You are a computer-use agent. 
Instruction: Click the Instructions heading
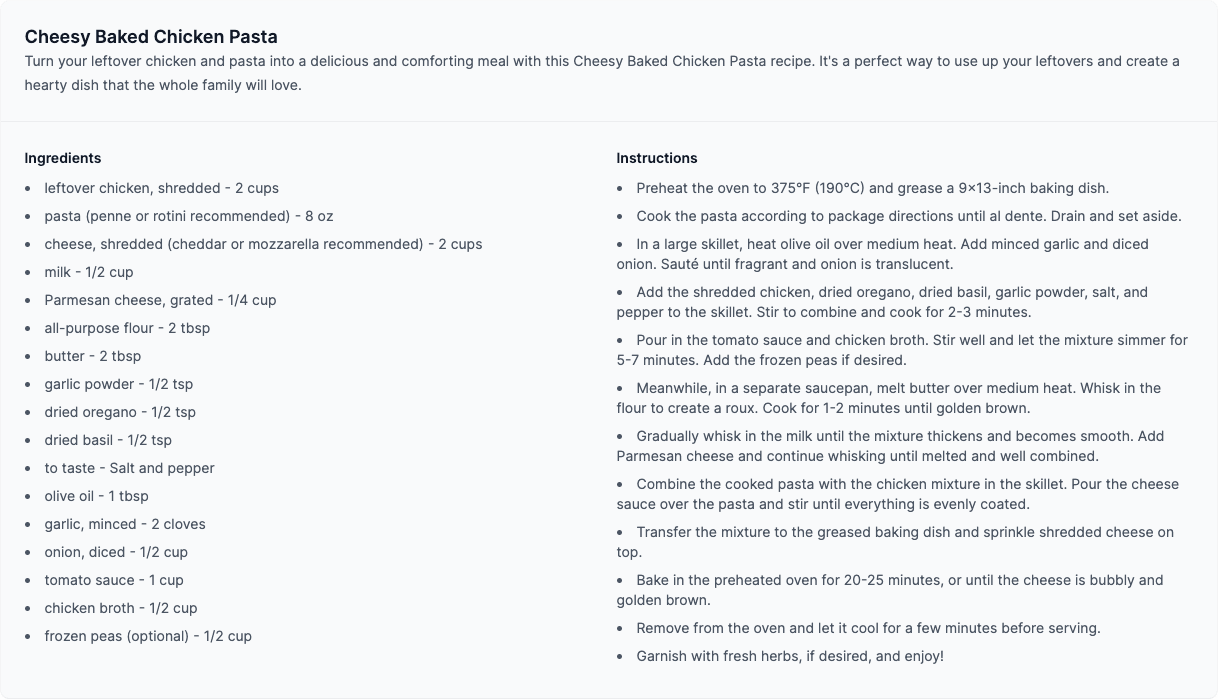pyautogui.click(x=657, y=158)
